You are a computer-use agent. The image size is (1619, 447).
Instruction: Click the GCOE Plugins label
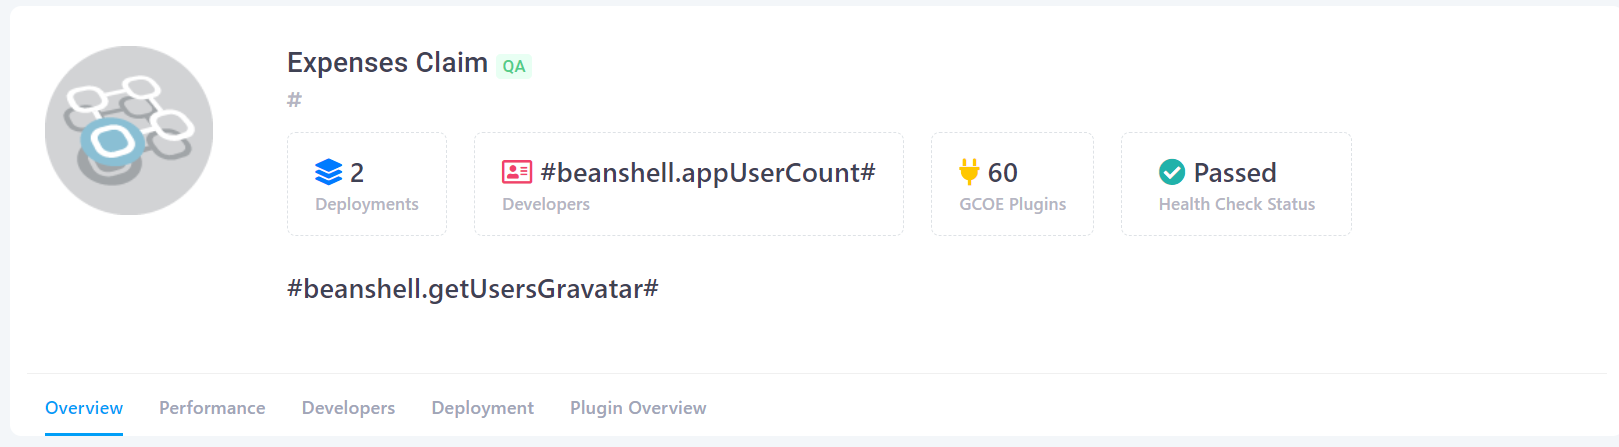pos(1013,204)
